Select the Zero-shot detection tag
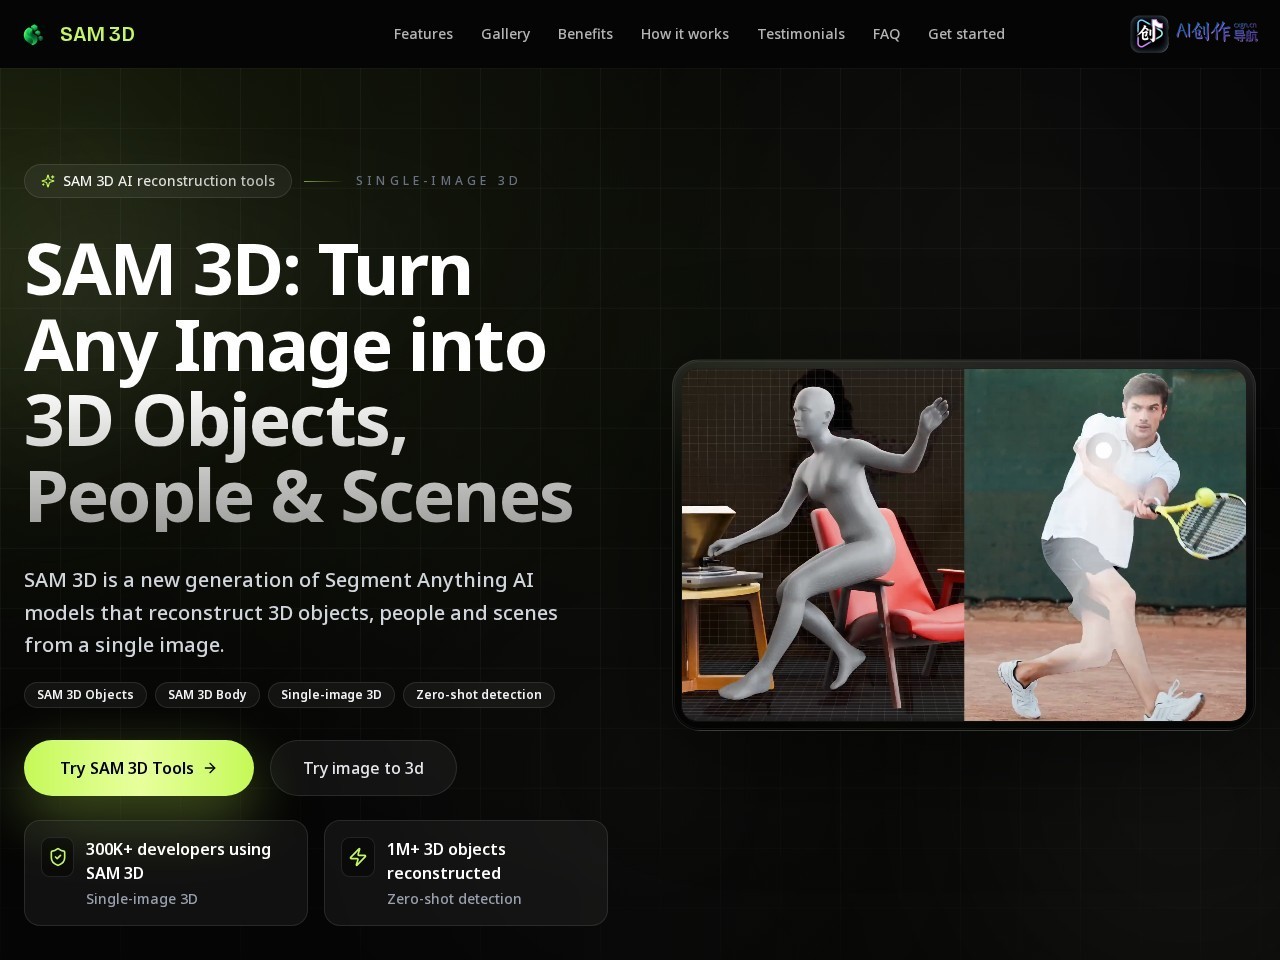Screen dimensions: 1280x960 [x=479, y=695]
